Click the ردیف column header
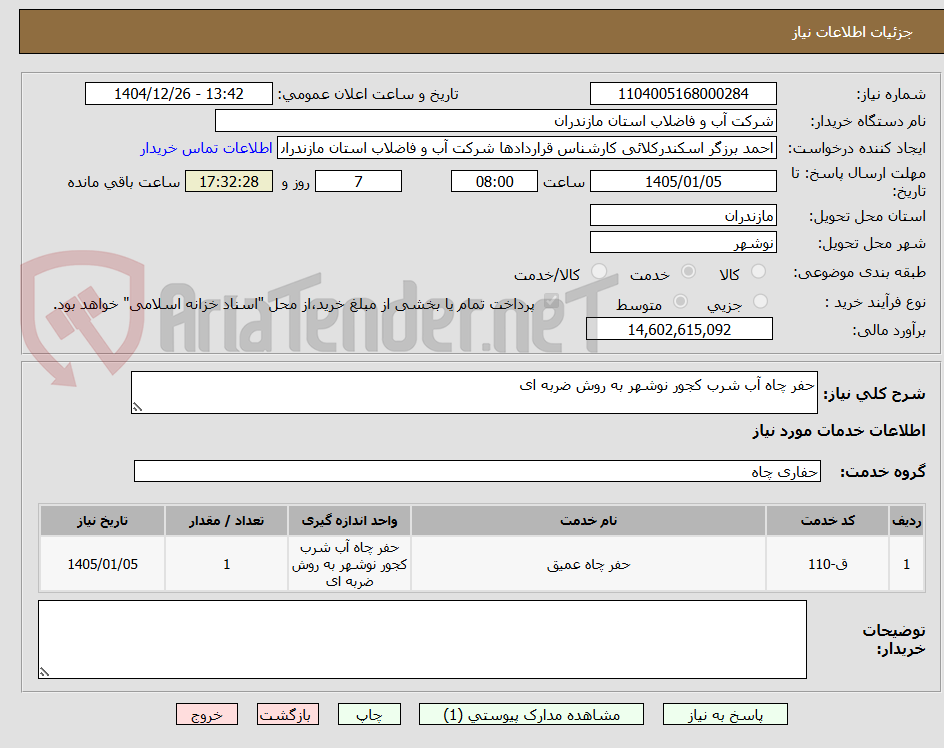Screen dimensions: 944x748 907,521
